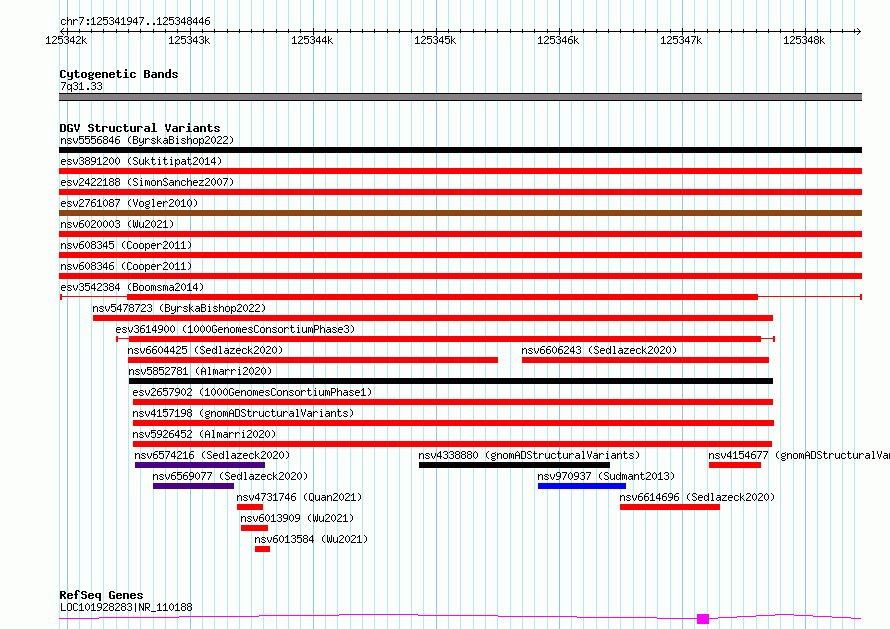The image size is (890, 629).
Task: Click the blue bar under nsv970937
Action: [582, 487]
